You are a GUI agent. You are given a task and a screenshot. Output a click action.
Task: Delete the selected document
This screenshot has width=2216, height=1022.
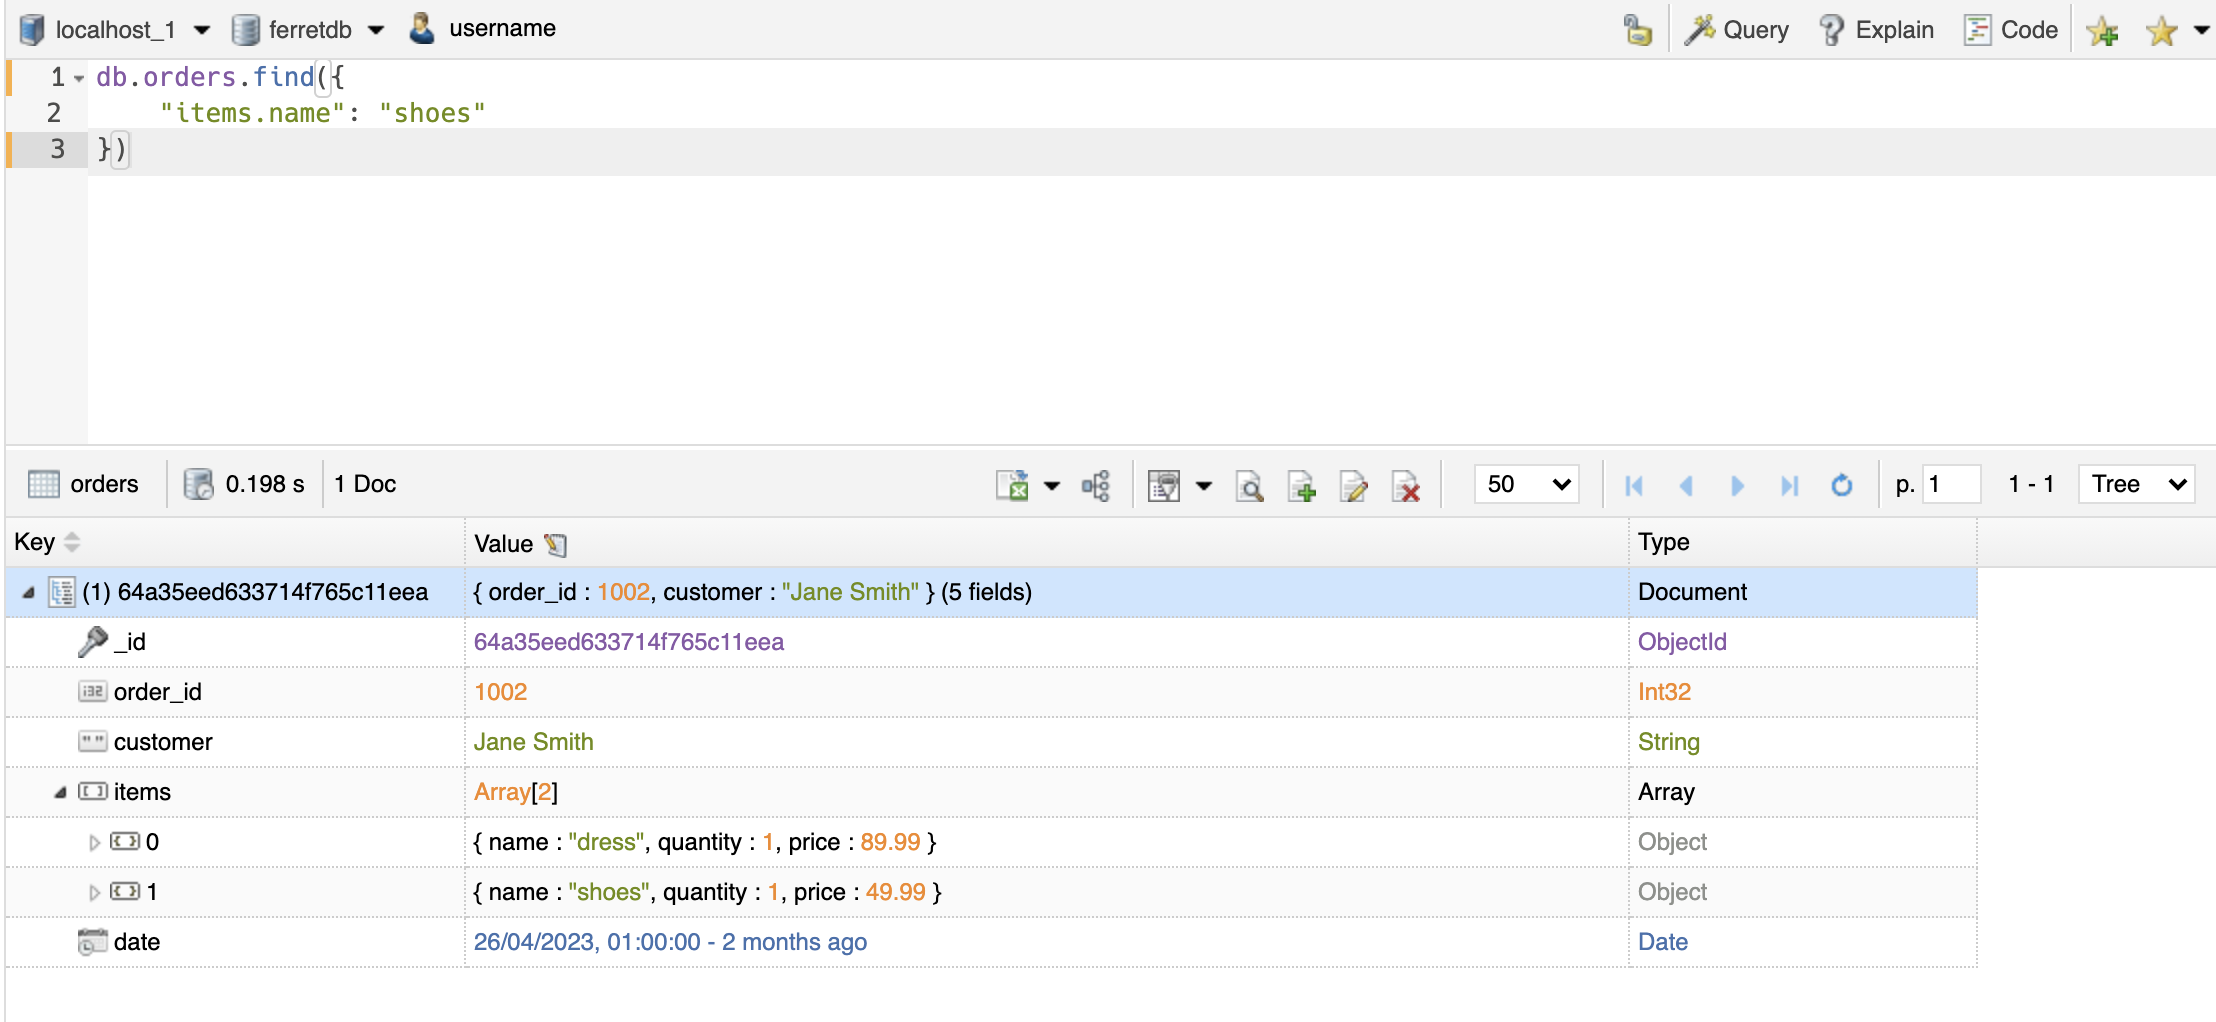(x=1408, y=488)
